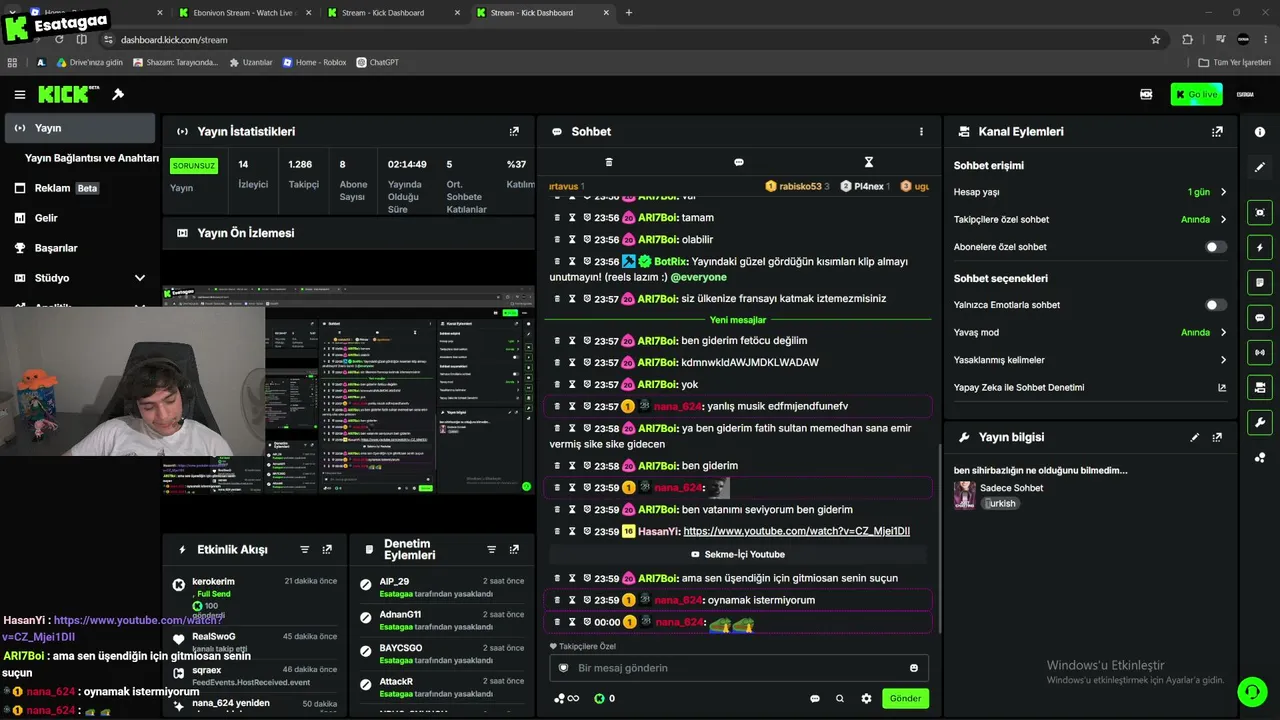Send the message with the Gönder button
This screenshot has width=1280, height=720.
(x=905, y=699)
